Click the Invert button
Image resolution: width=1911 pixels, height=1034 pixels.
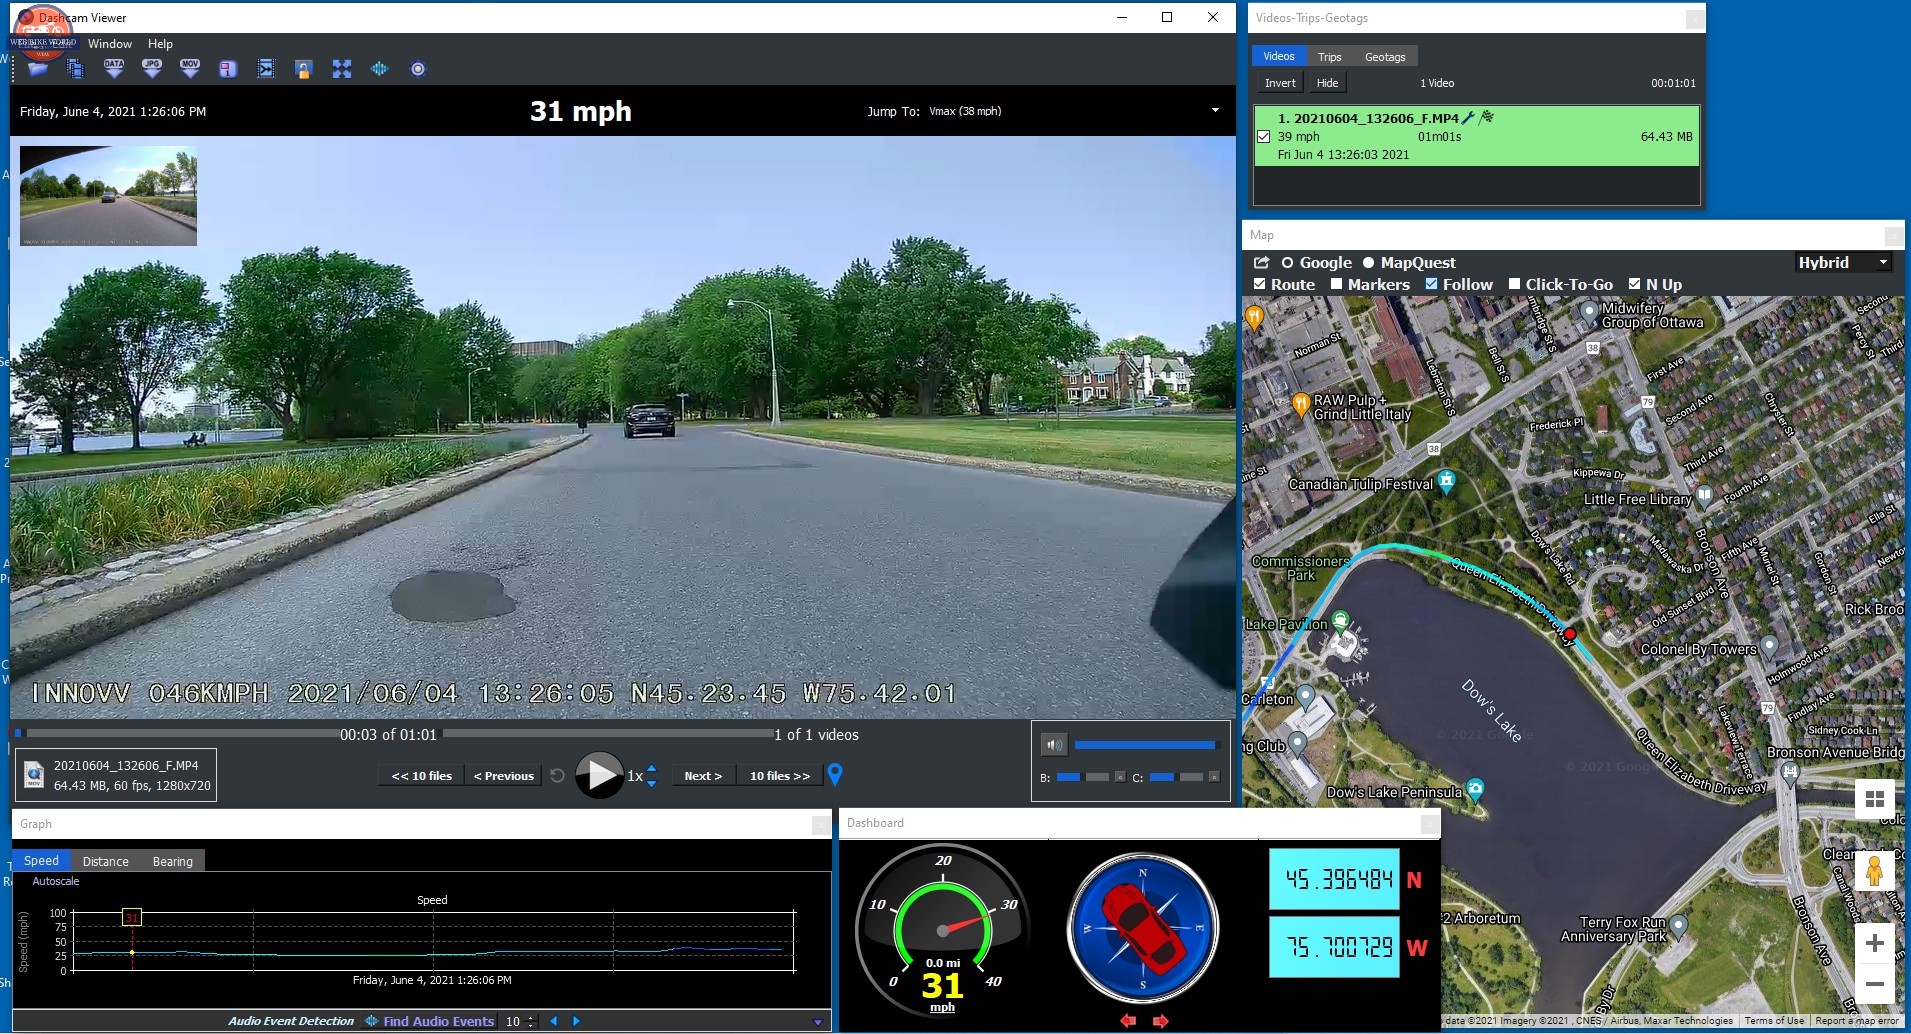click(x=1280, y=83)
